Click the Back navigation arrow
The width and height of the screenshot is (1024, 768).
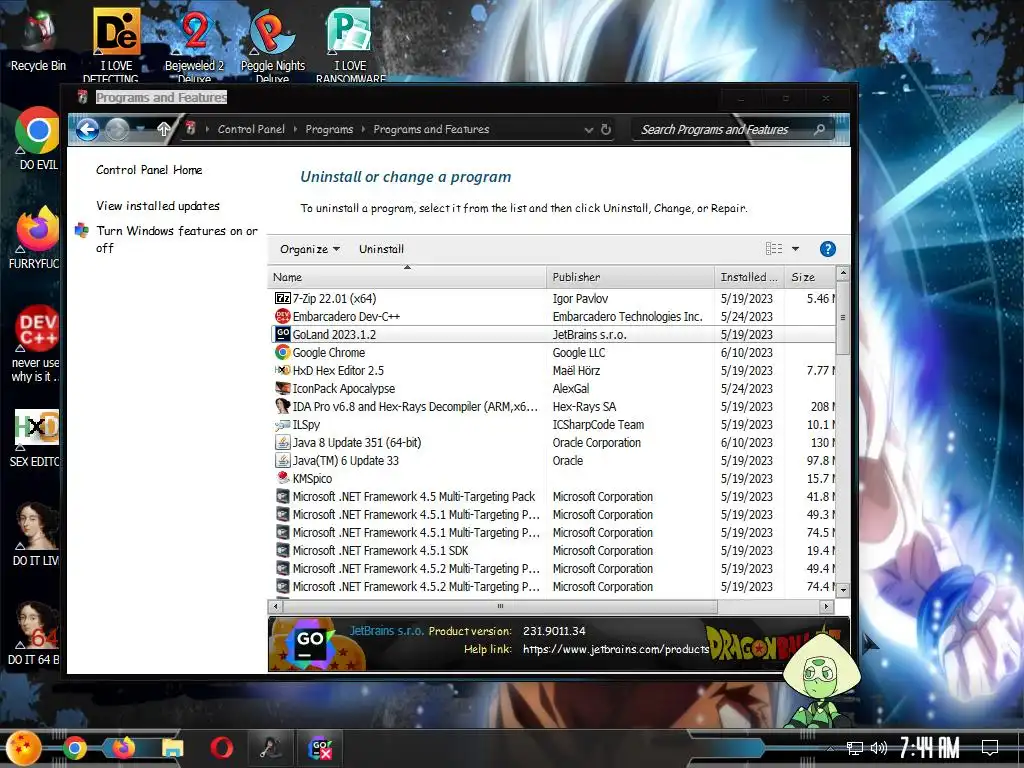pyautogui.click(x=88, y=129)
